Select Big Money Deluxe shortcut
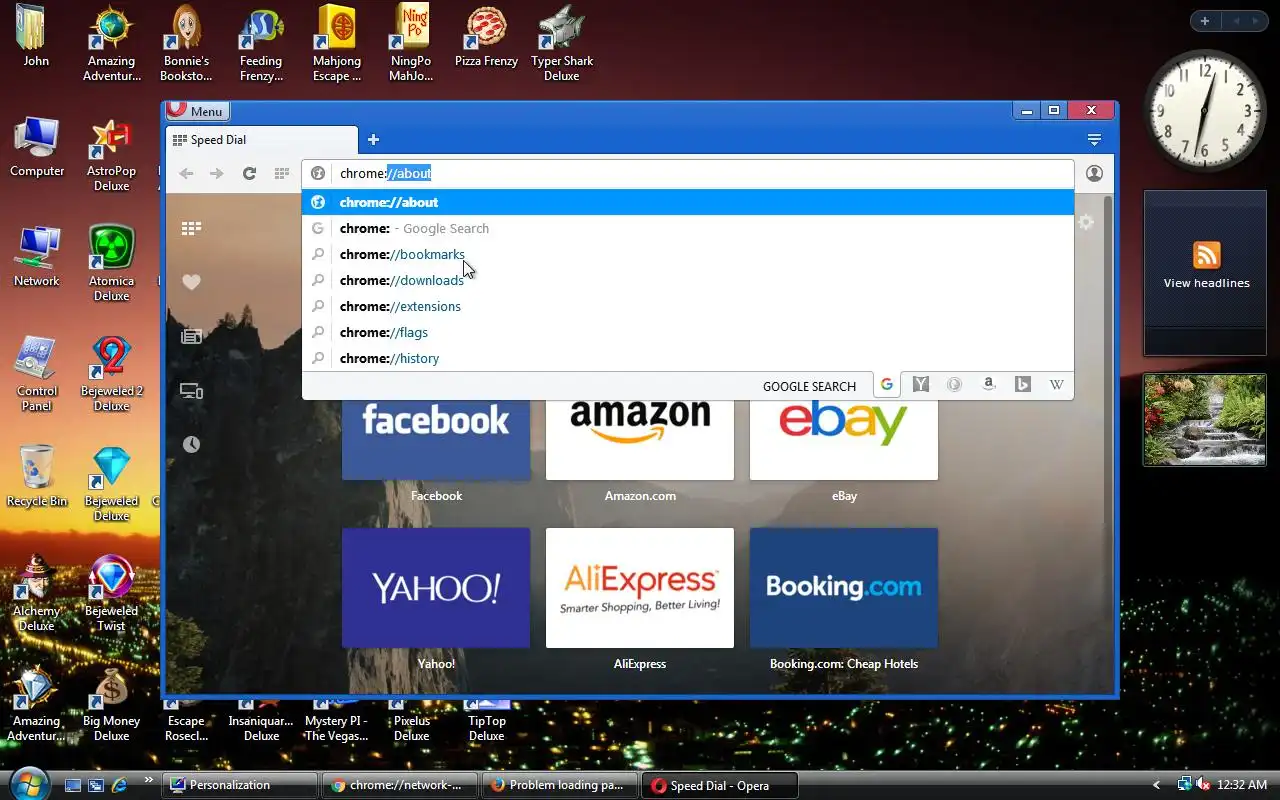 click(x=112, y=705)
